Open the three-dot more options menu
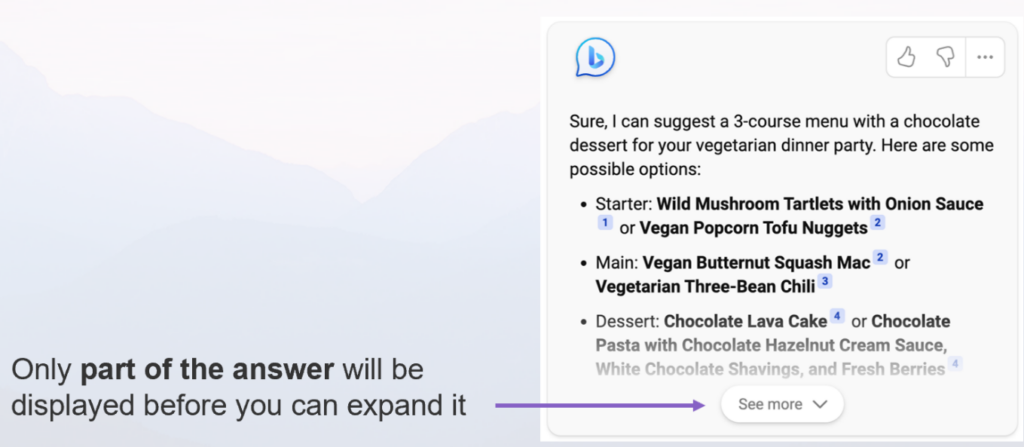 [x=985, y=58]
